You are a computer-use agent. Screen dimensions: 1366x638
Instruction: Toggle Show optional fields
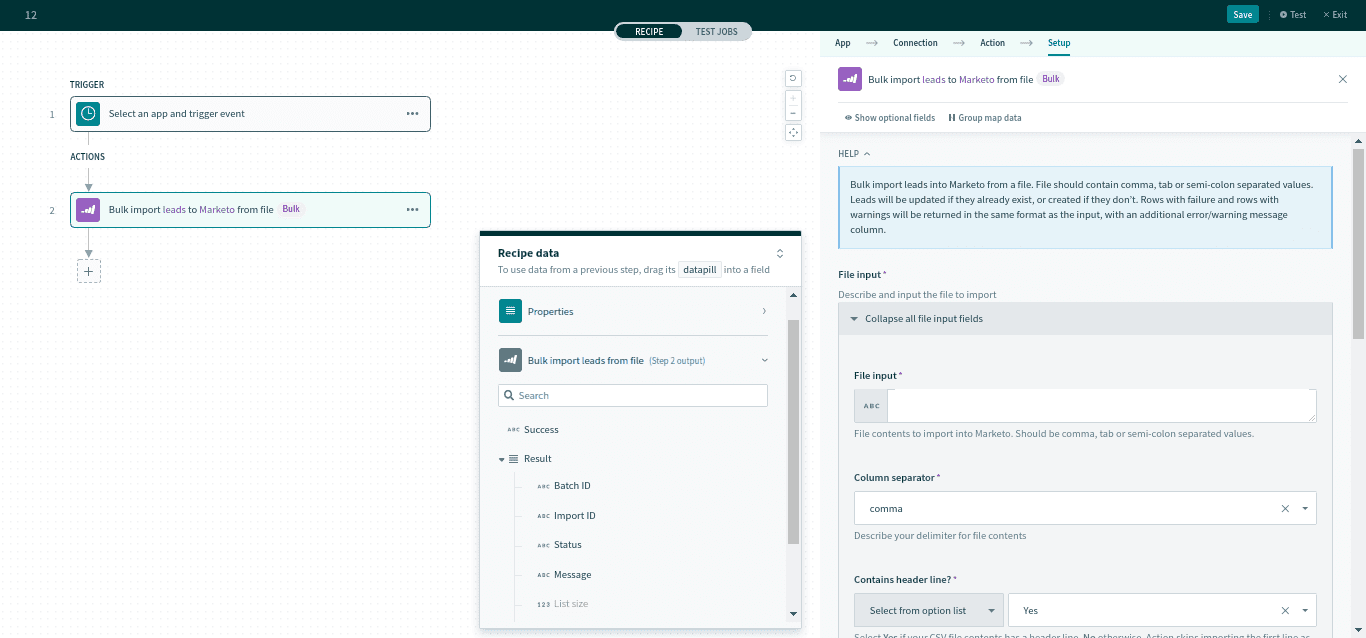pos(889,117)
